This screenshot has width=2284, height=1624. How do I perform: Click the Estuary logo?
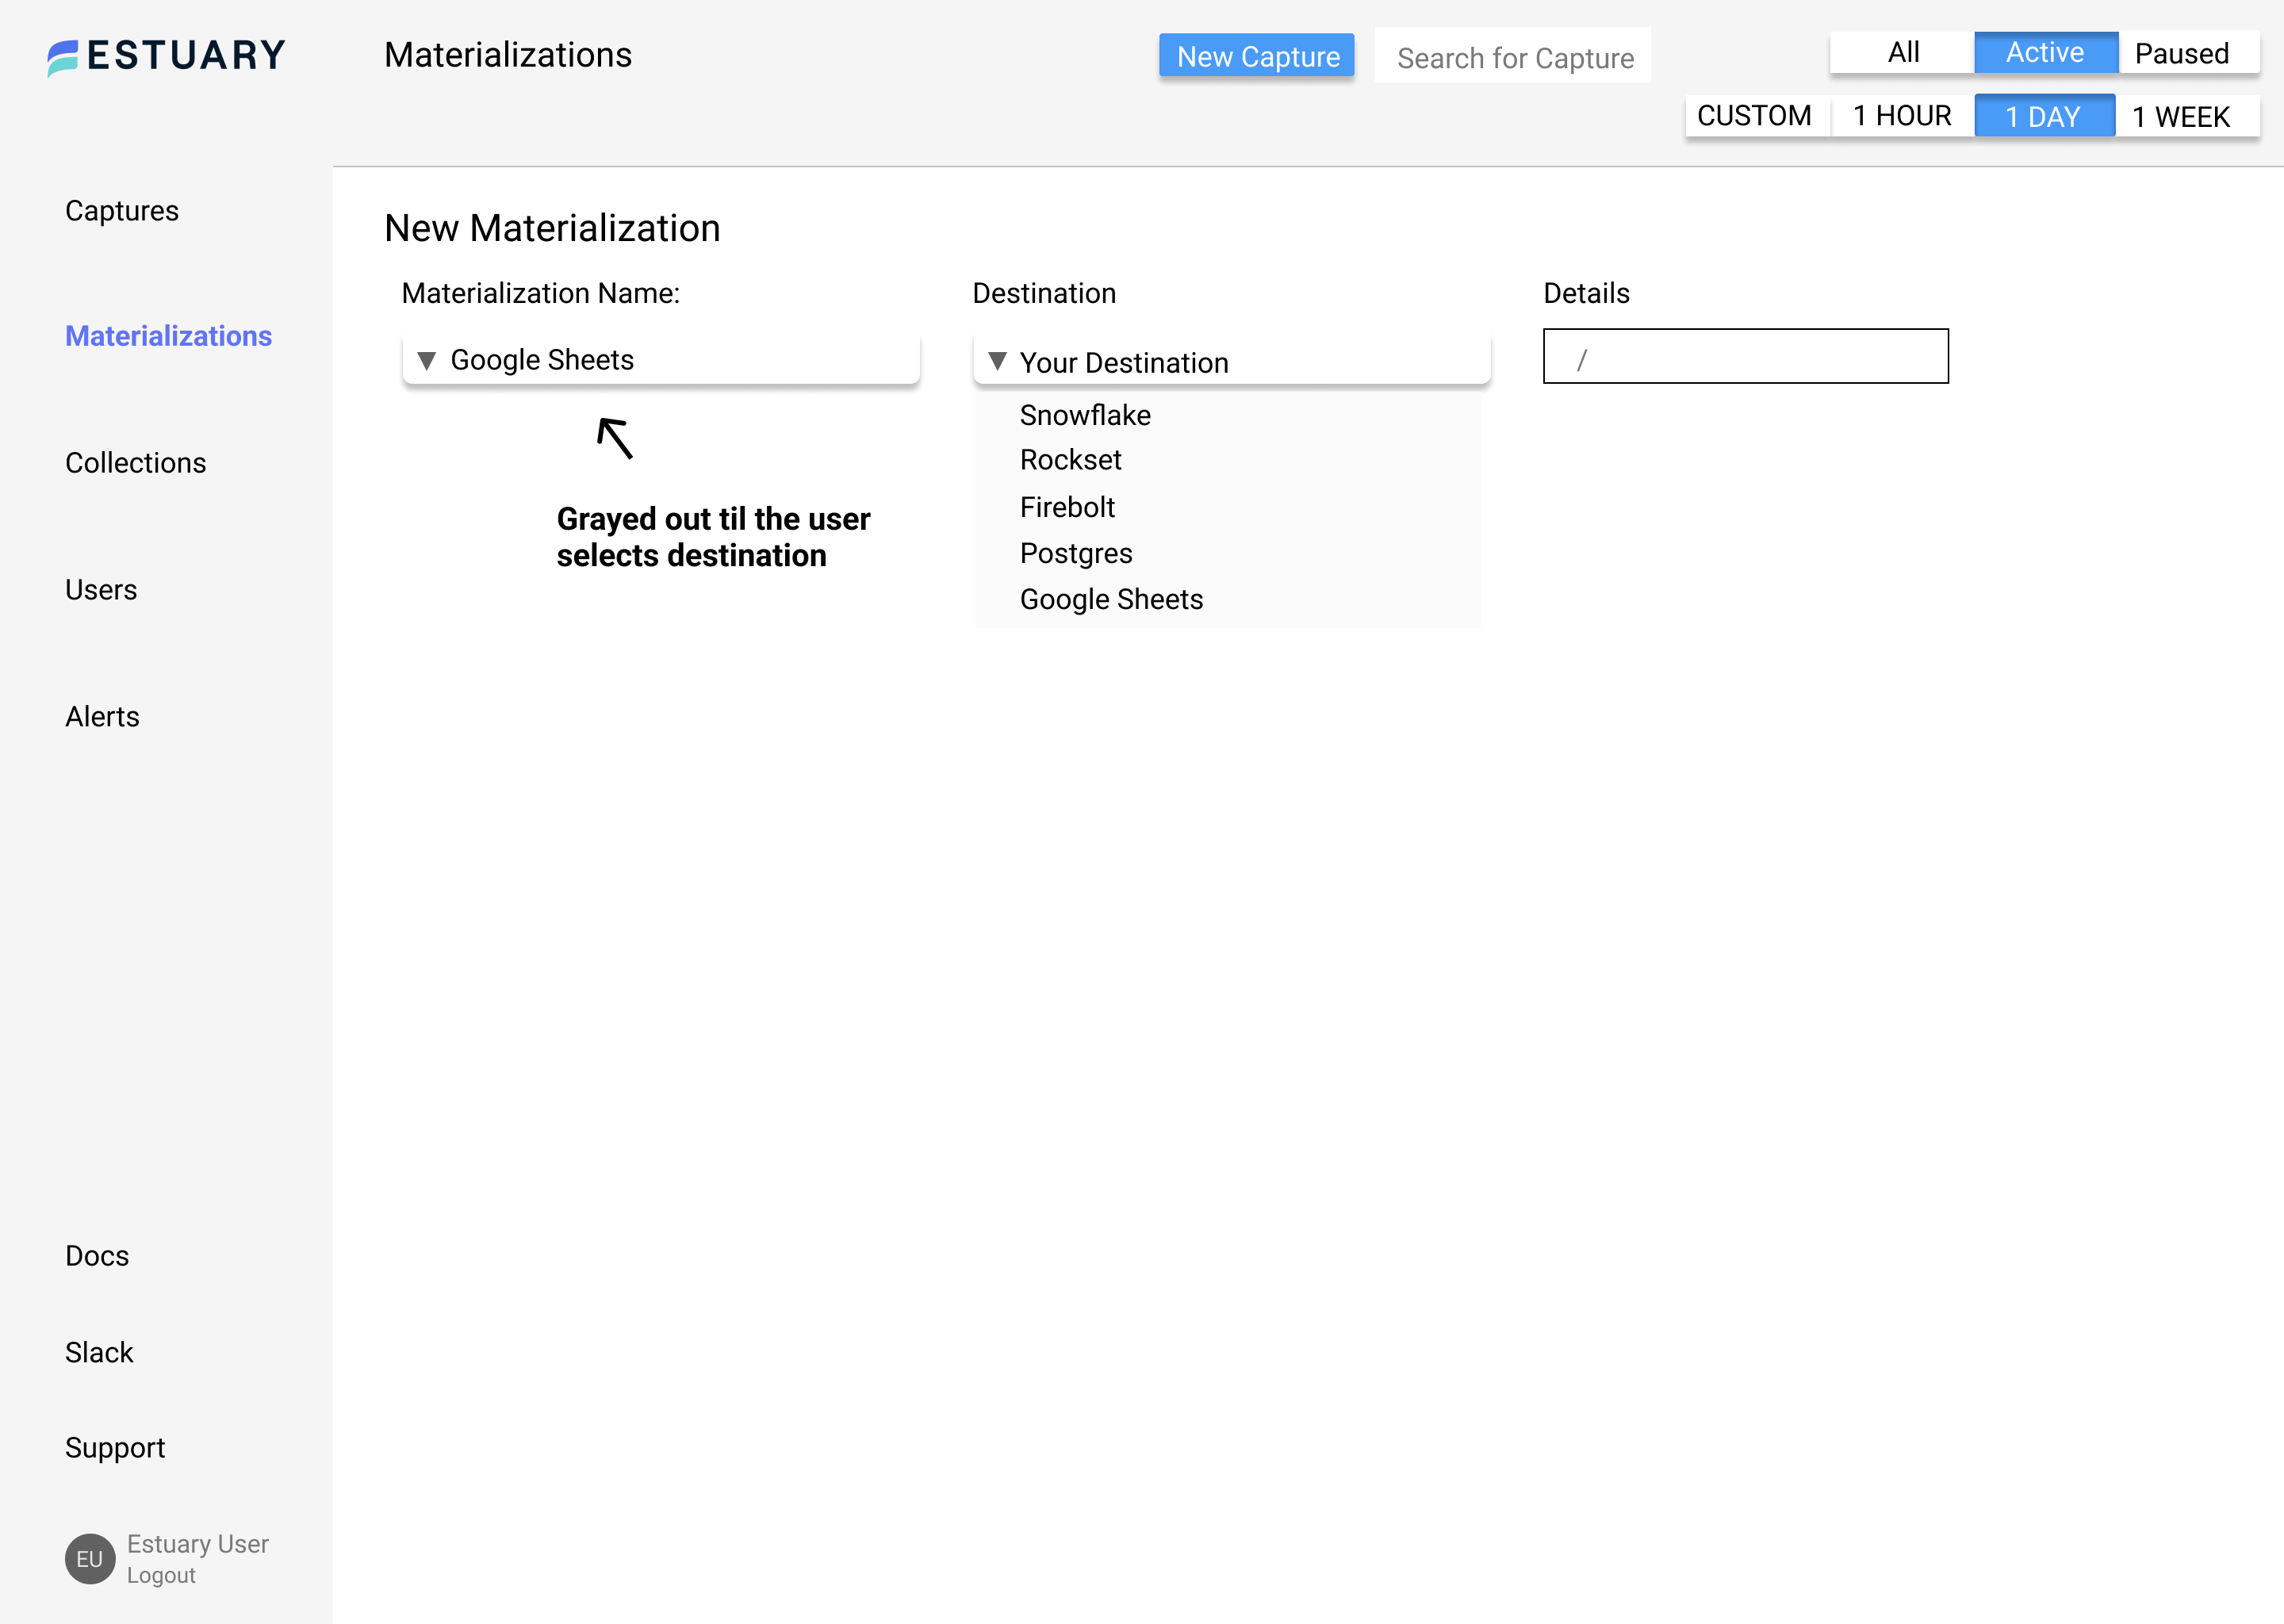pos(165,54)
